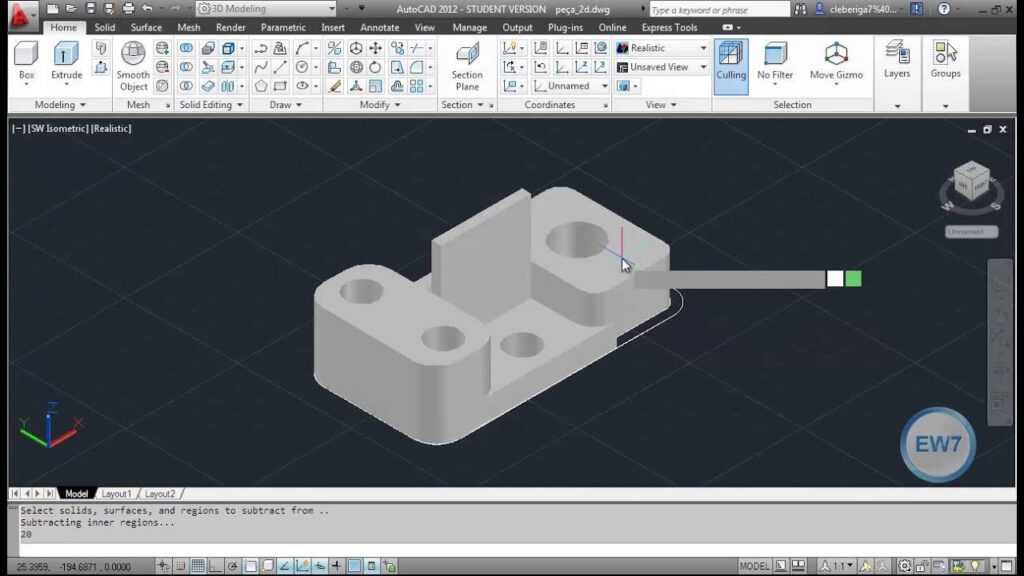This screenshot has width=1024, height=576.
Task: Toggle Polar Tracking in status bar
Action: point(232,566)
